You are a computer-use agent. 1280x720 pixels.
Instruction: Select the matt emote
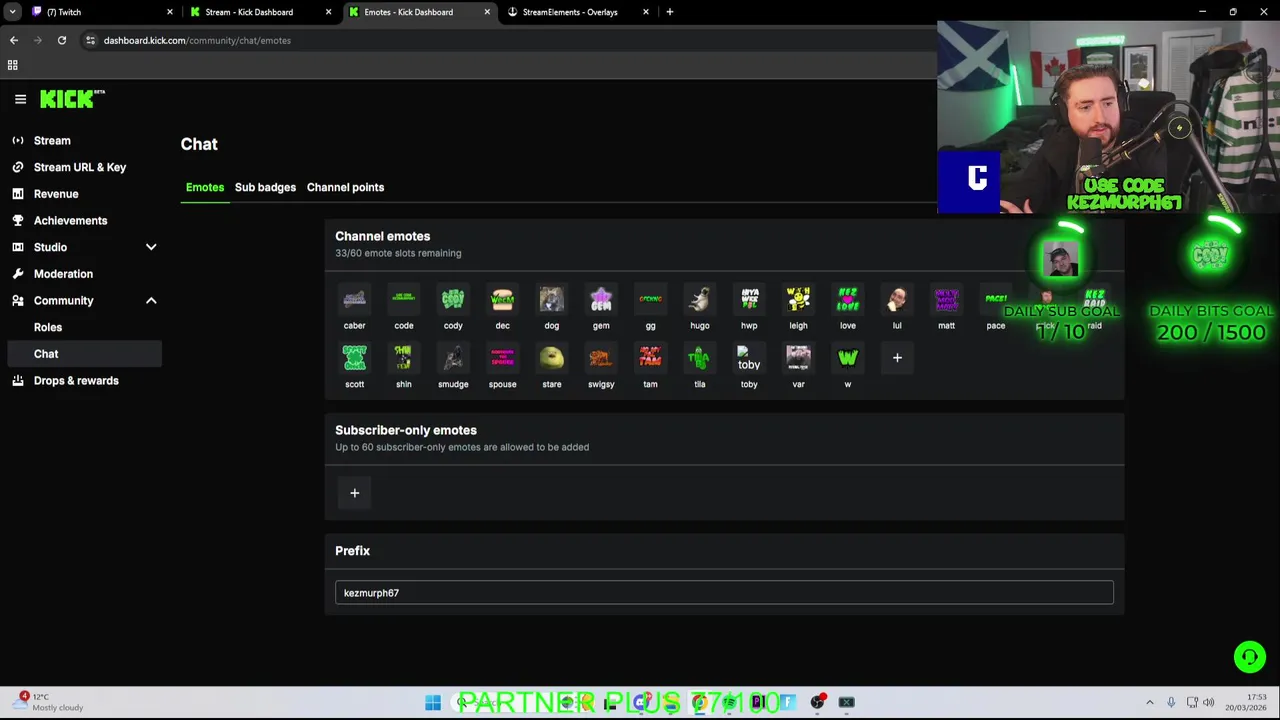point(946,299)
